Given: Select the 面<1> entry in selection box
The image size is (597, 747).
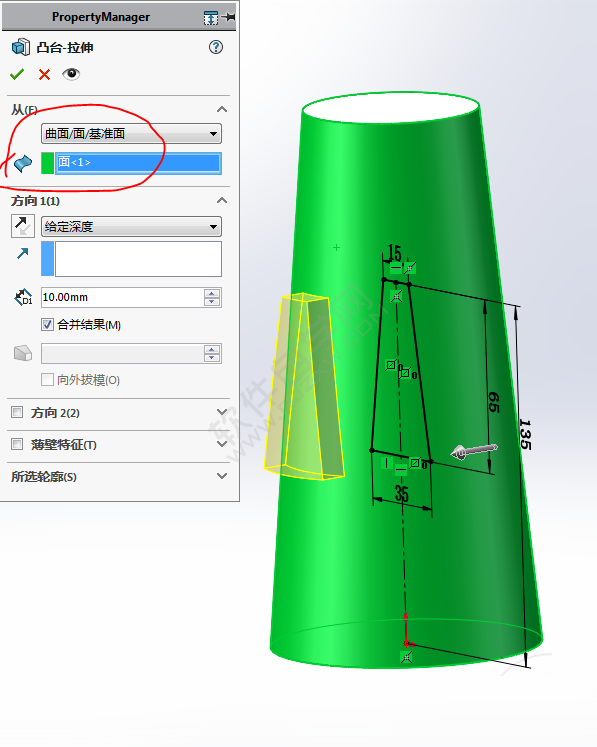Looking at the screenshot, I should (138, 163).
